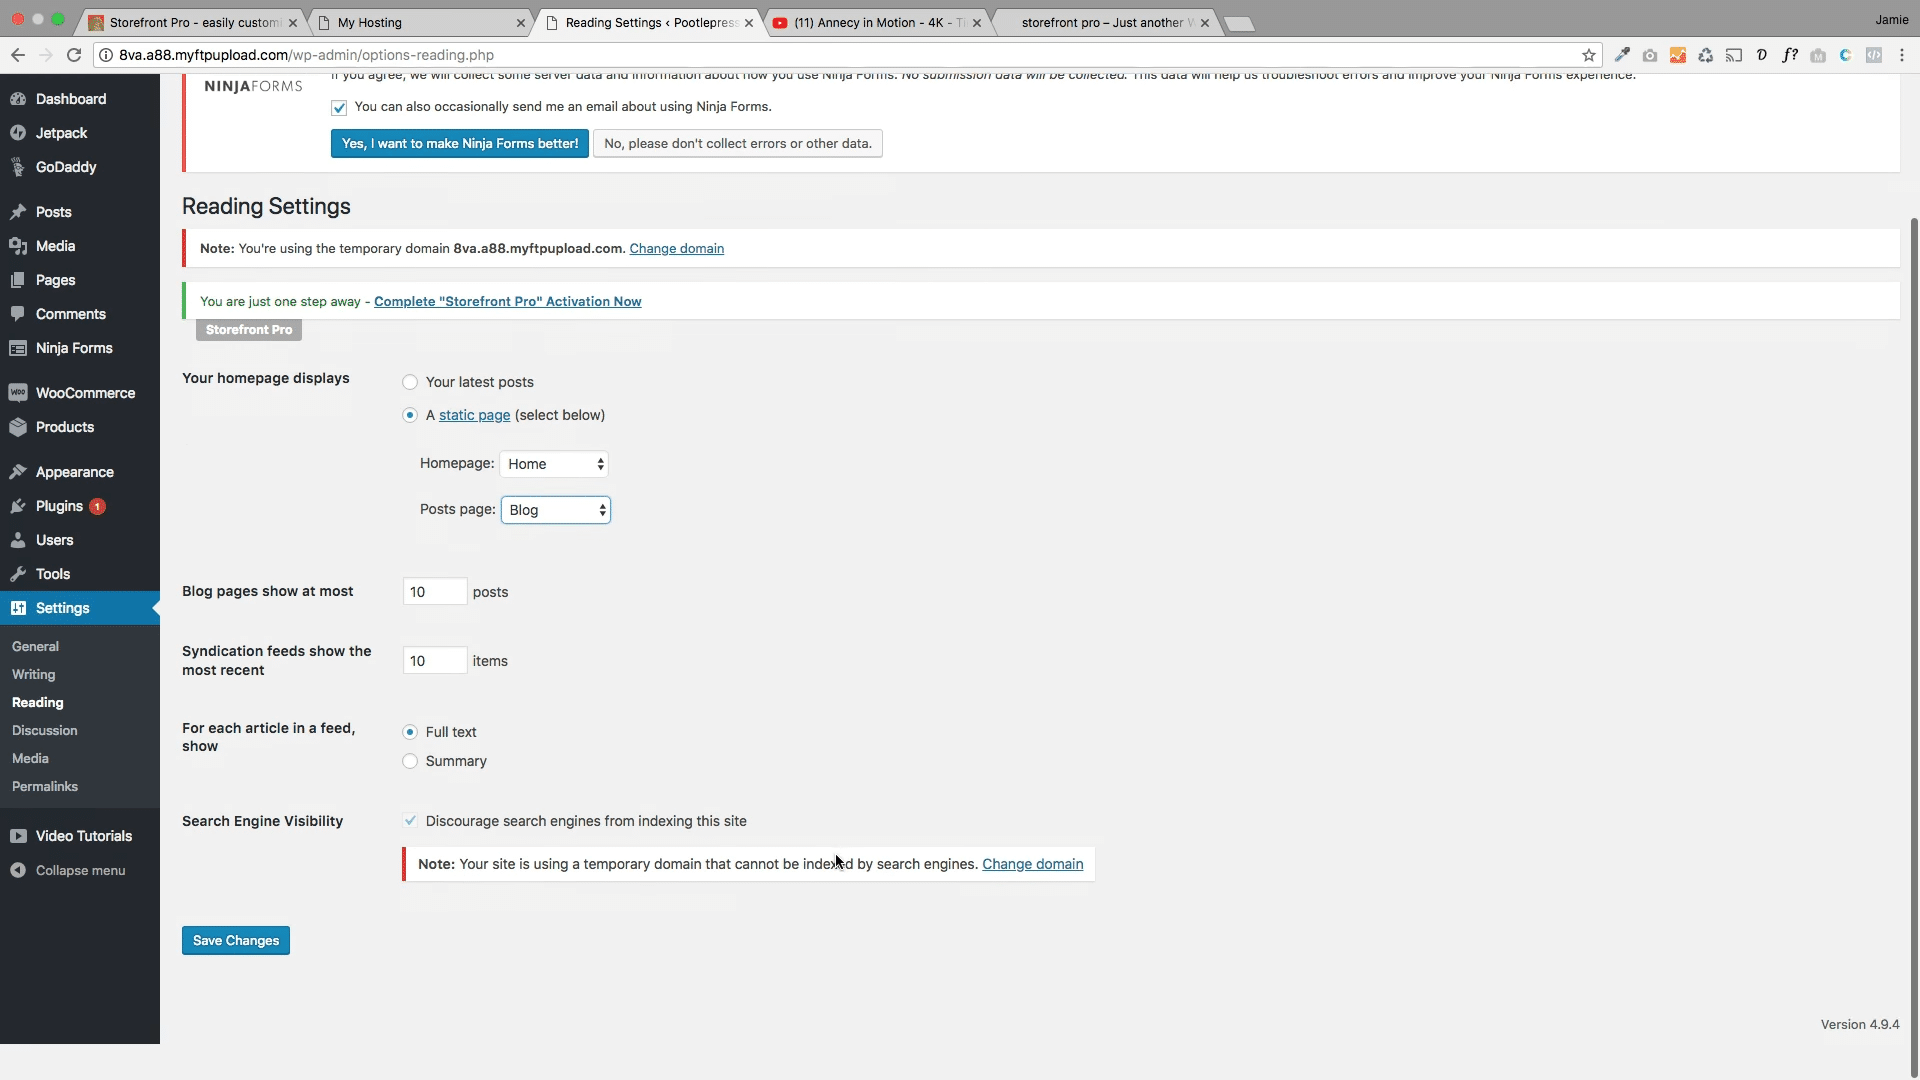Select the 'Full text' feed radio button
The width and height of the screenshot is (1920, 1080).
tap(410, 732)
